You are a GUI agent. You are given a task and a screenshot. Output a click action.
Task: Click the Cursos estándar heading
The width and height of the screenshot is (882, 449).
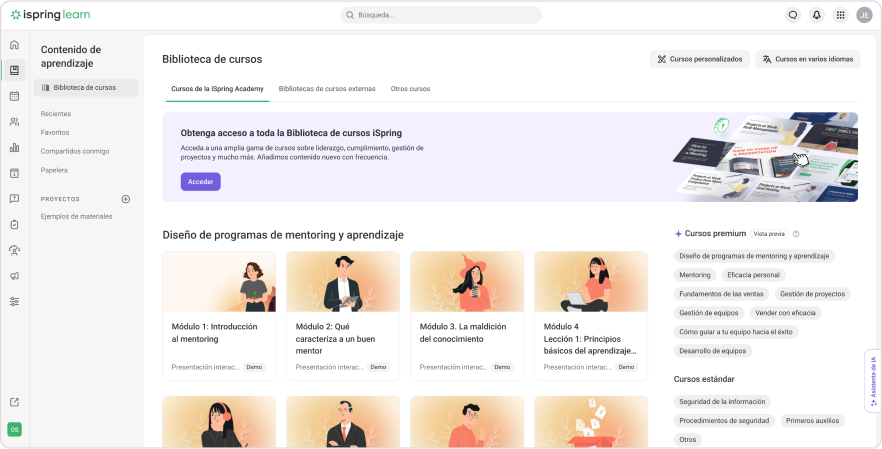704,379
